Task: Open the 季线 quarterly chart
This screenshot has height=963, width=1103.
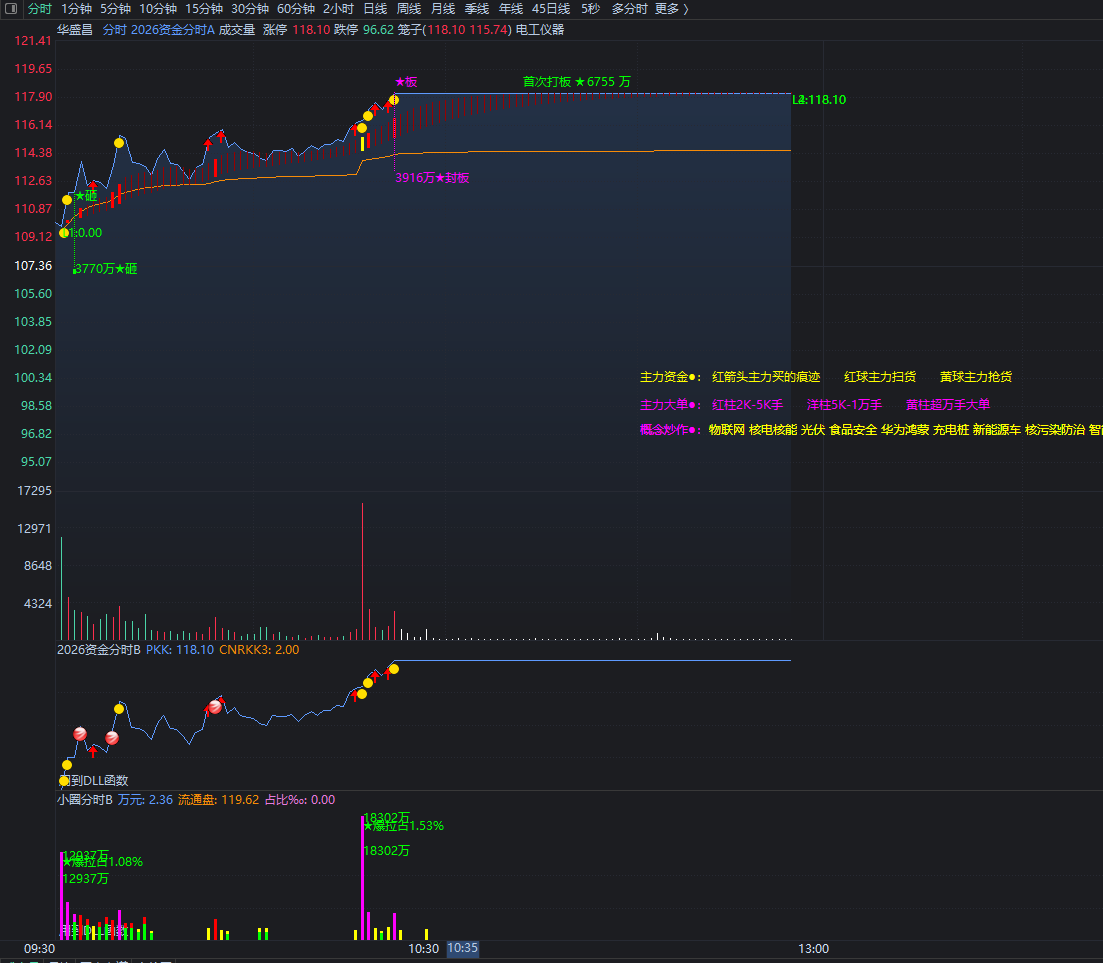Action: [476, 9]
